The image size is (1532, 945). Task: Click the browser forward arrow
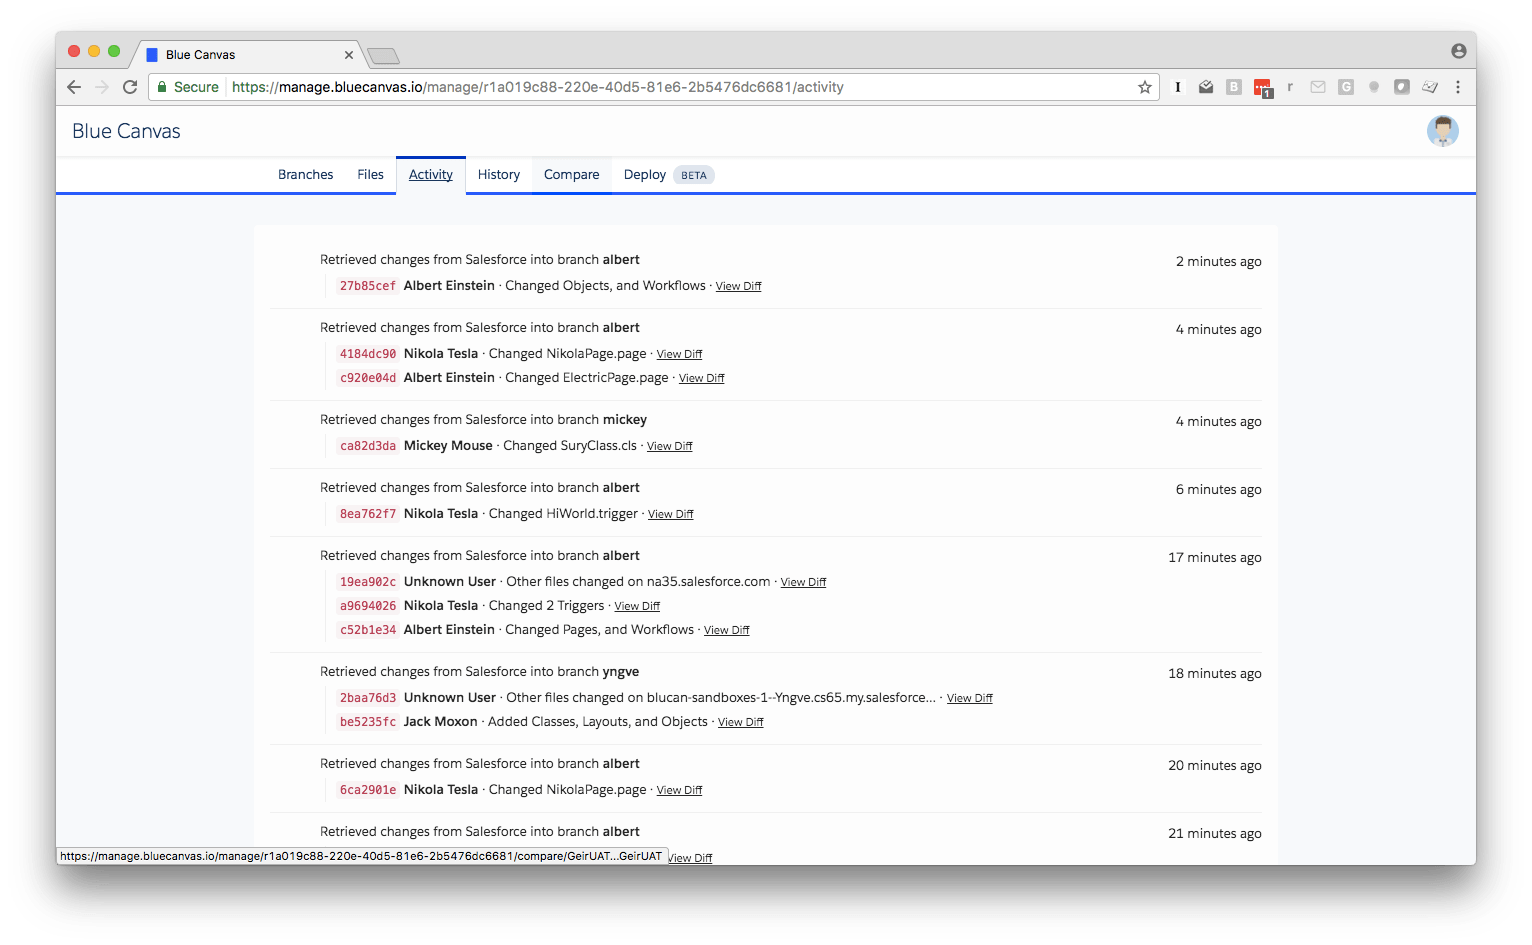coord(102,87)
